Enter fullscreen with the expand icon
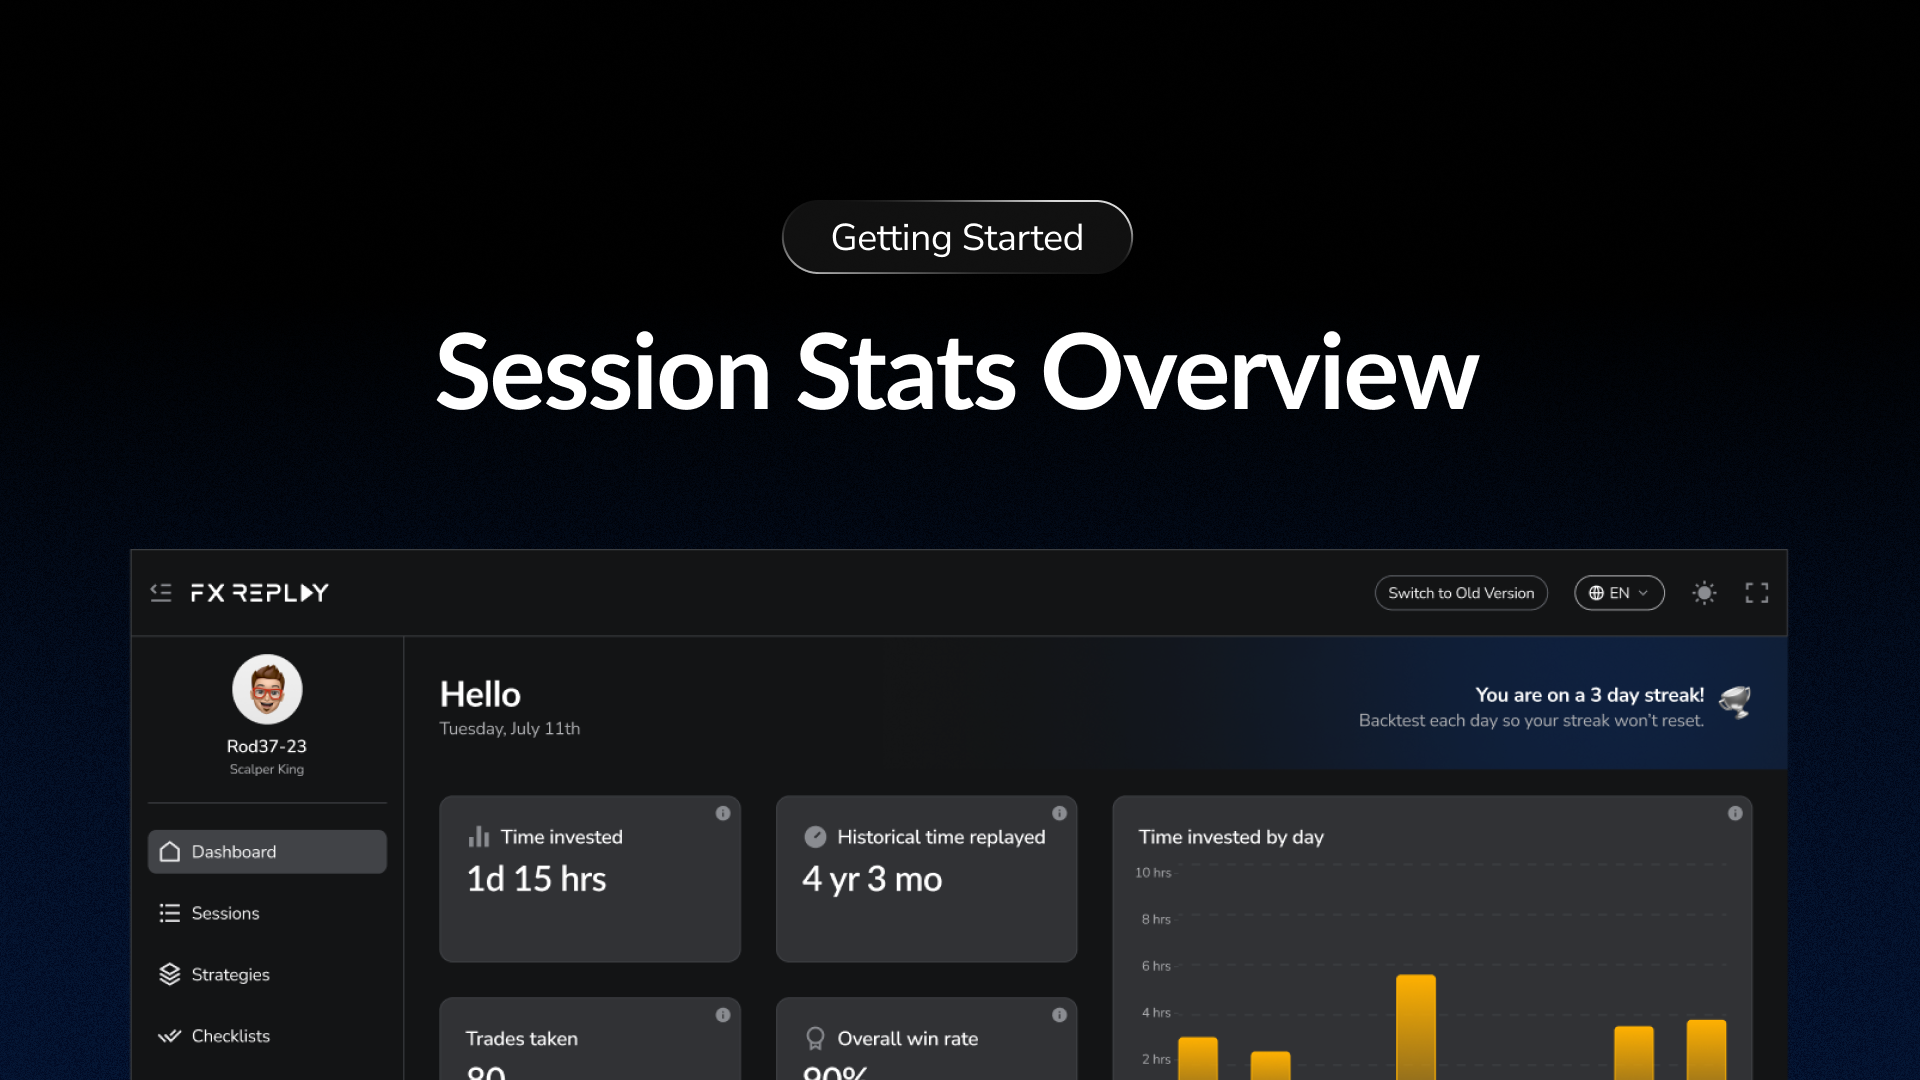The height and width of the screenshot is (1080, 1920). point(1757,593)
